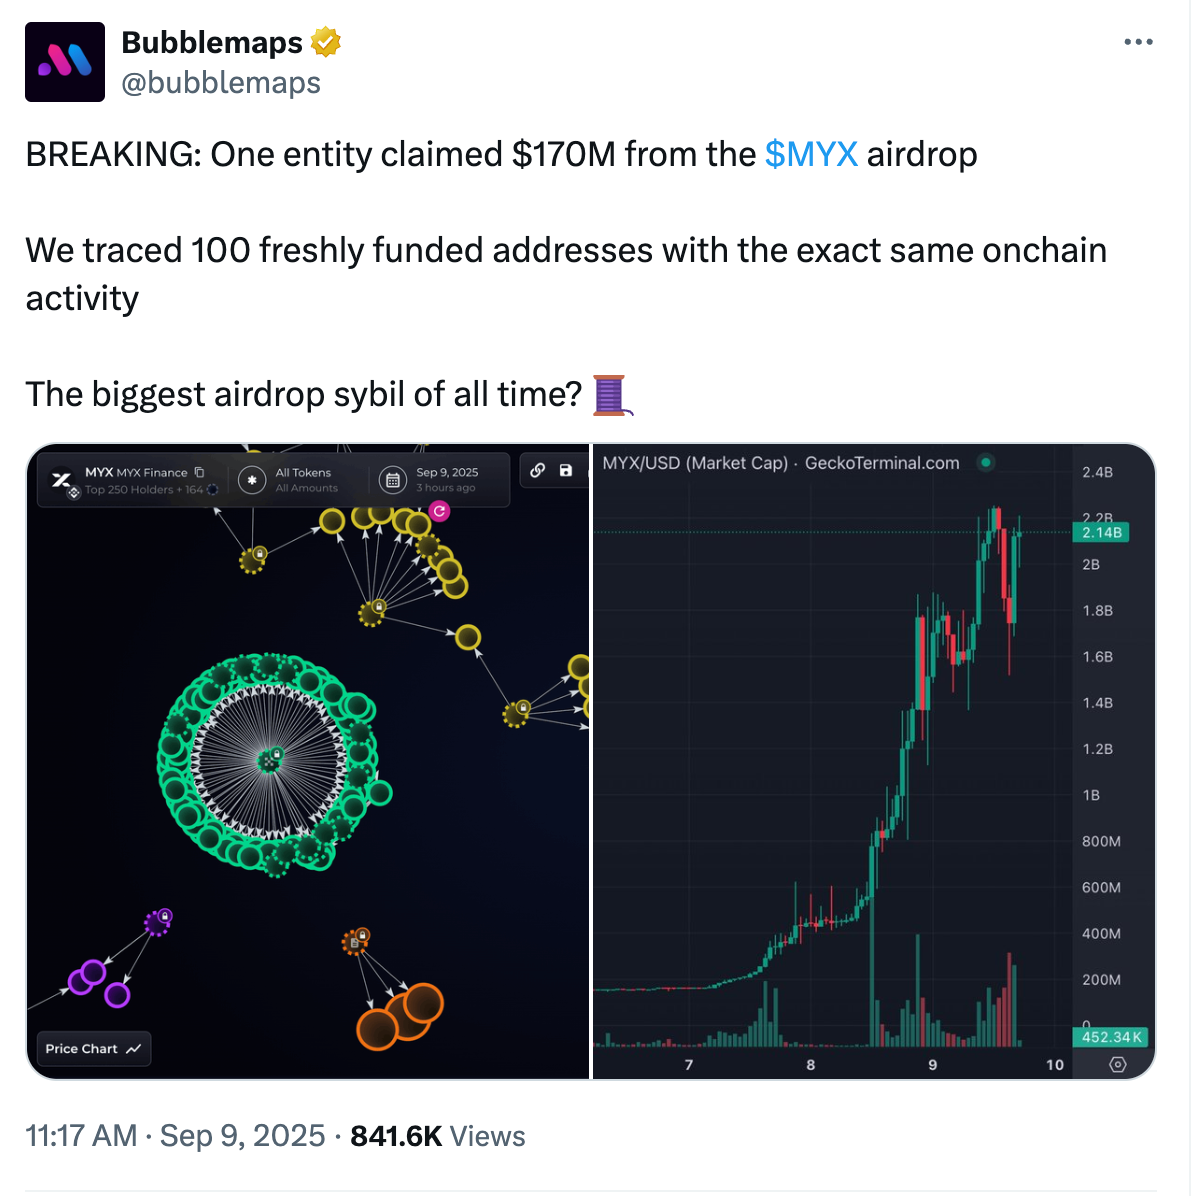
Task: Open chart settings via the hexagon icon
Action: (x=1117, y=1065)
